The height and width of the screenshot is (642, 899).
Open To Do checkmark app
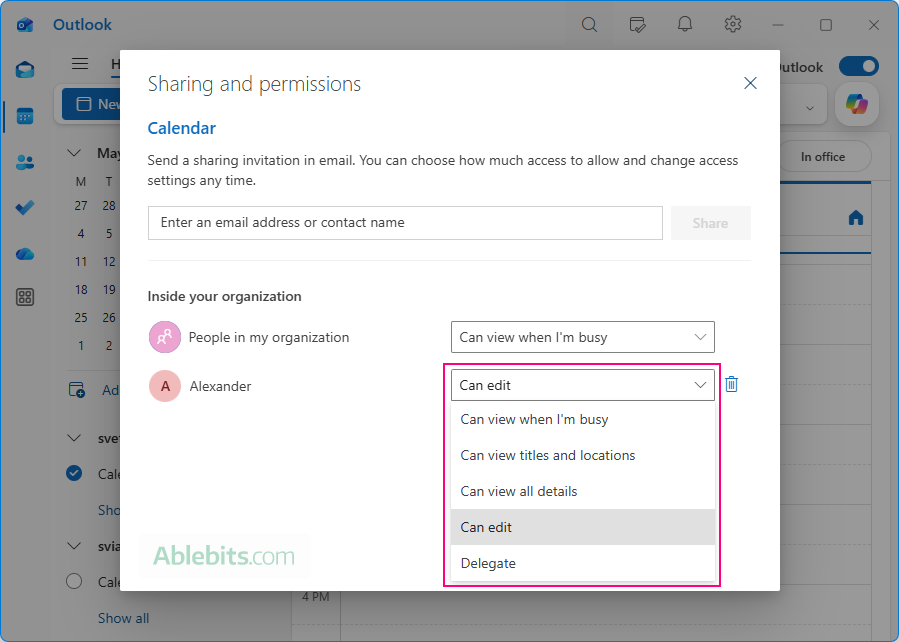tap(25, 208)
